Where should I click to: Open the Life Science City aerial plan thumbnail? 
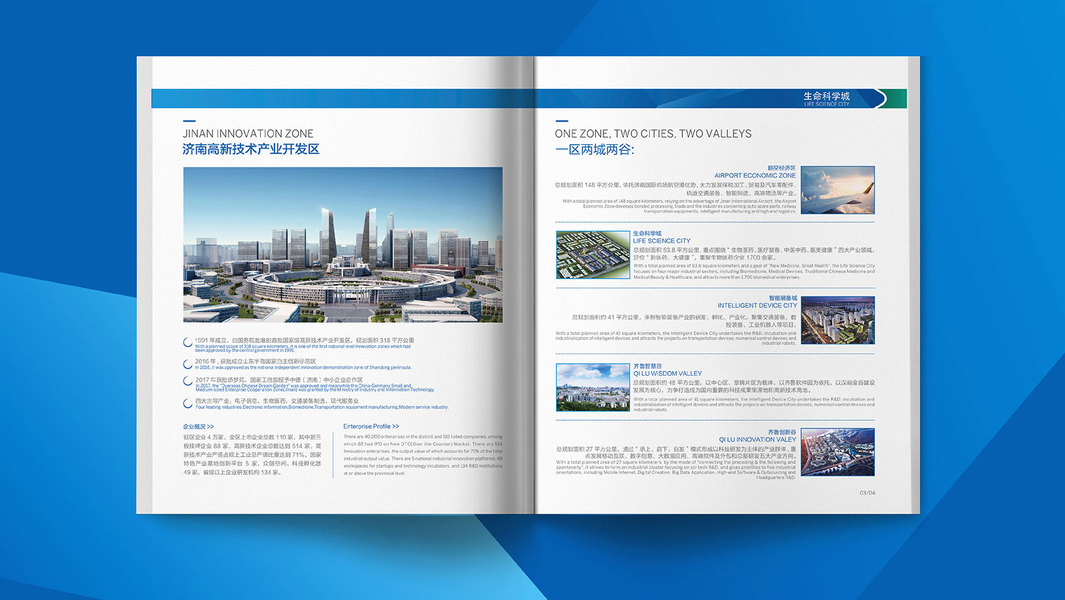pos(593,255)
